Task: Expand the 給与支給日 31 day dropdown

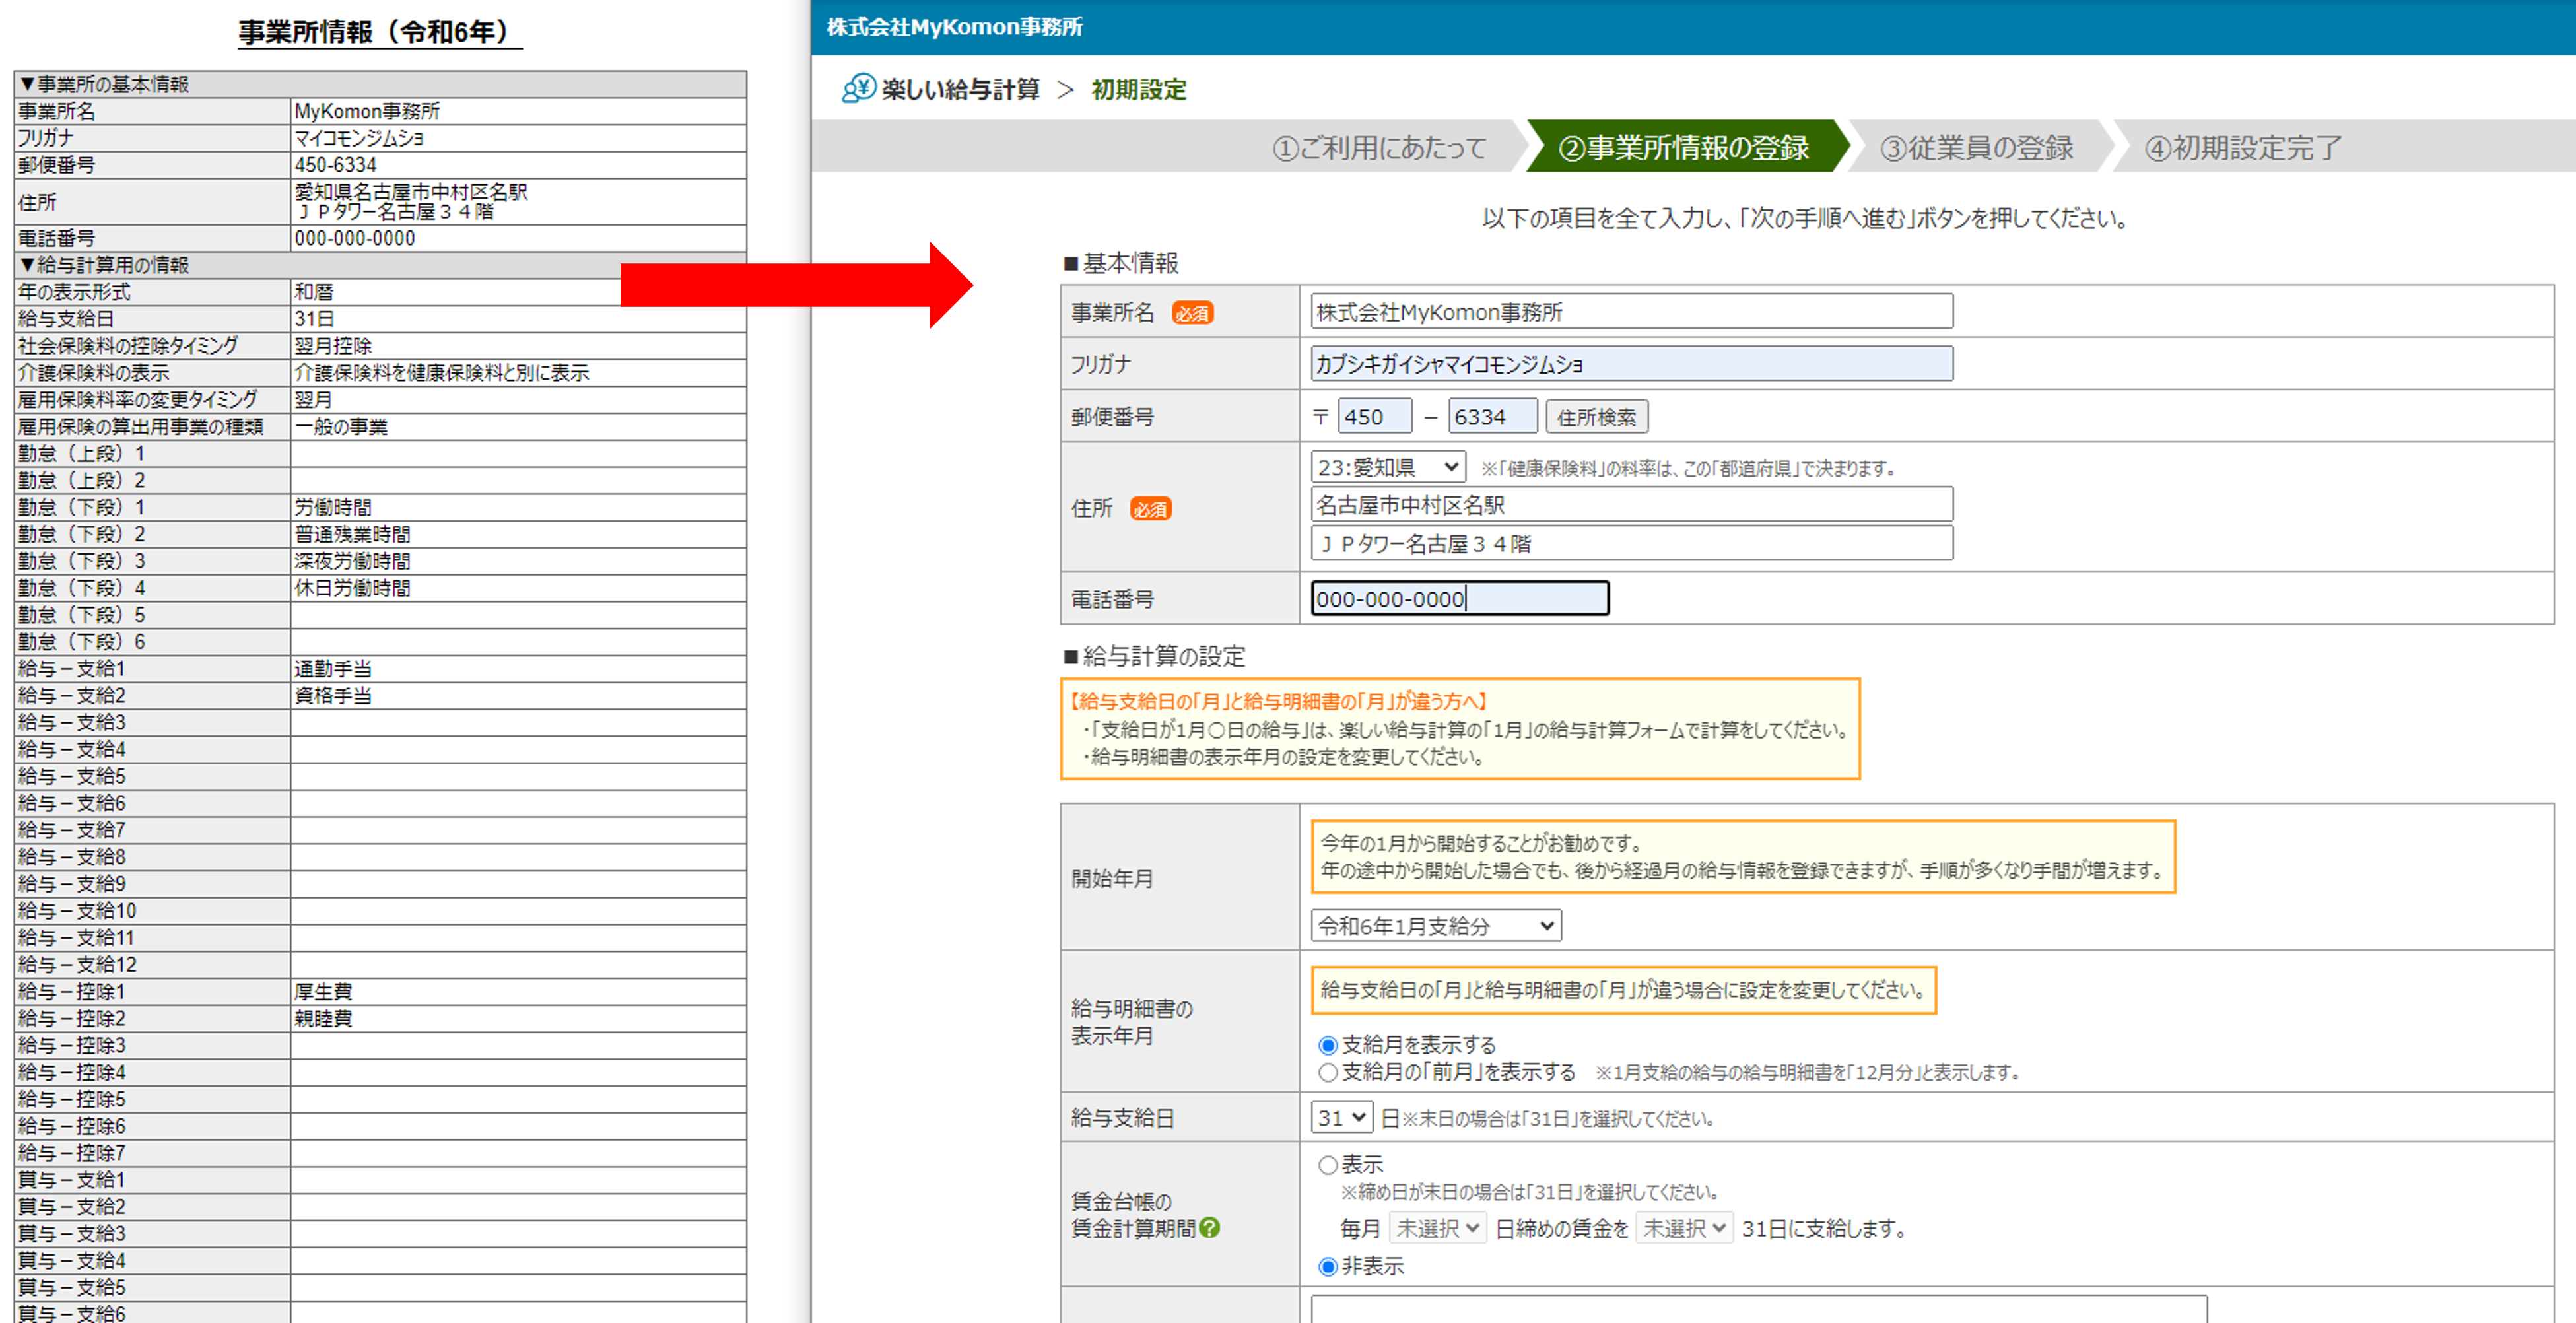Action: pyautogui.click(x=1341, y=1117)
